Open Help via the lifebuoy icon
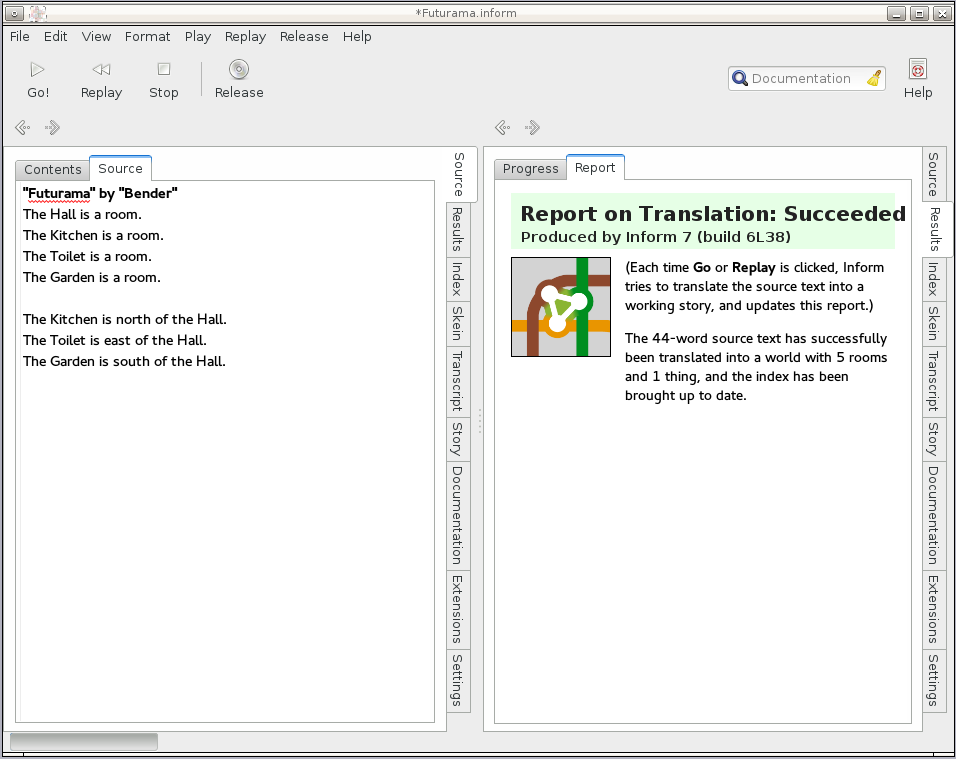 (x=917, y=69)
